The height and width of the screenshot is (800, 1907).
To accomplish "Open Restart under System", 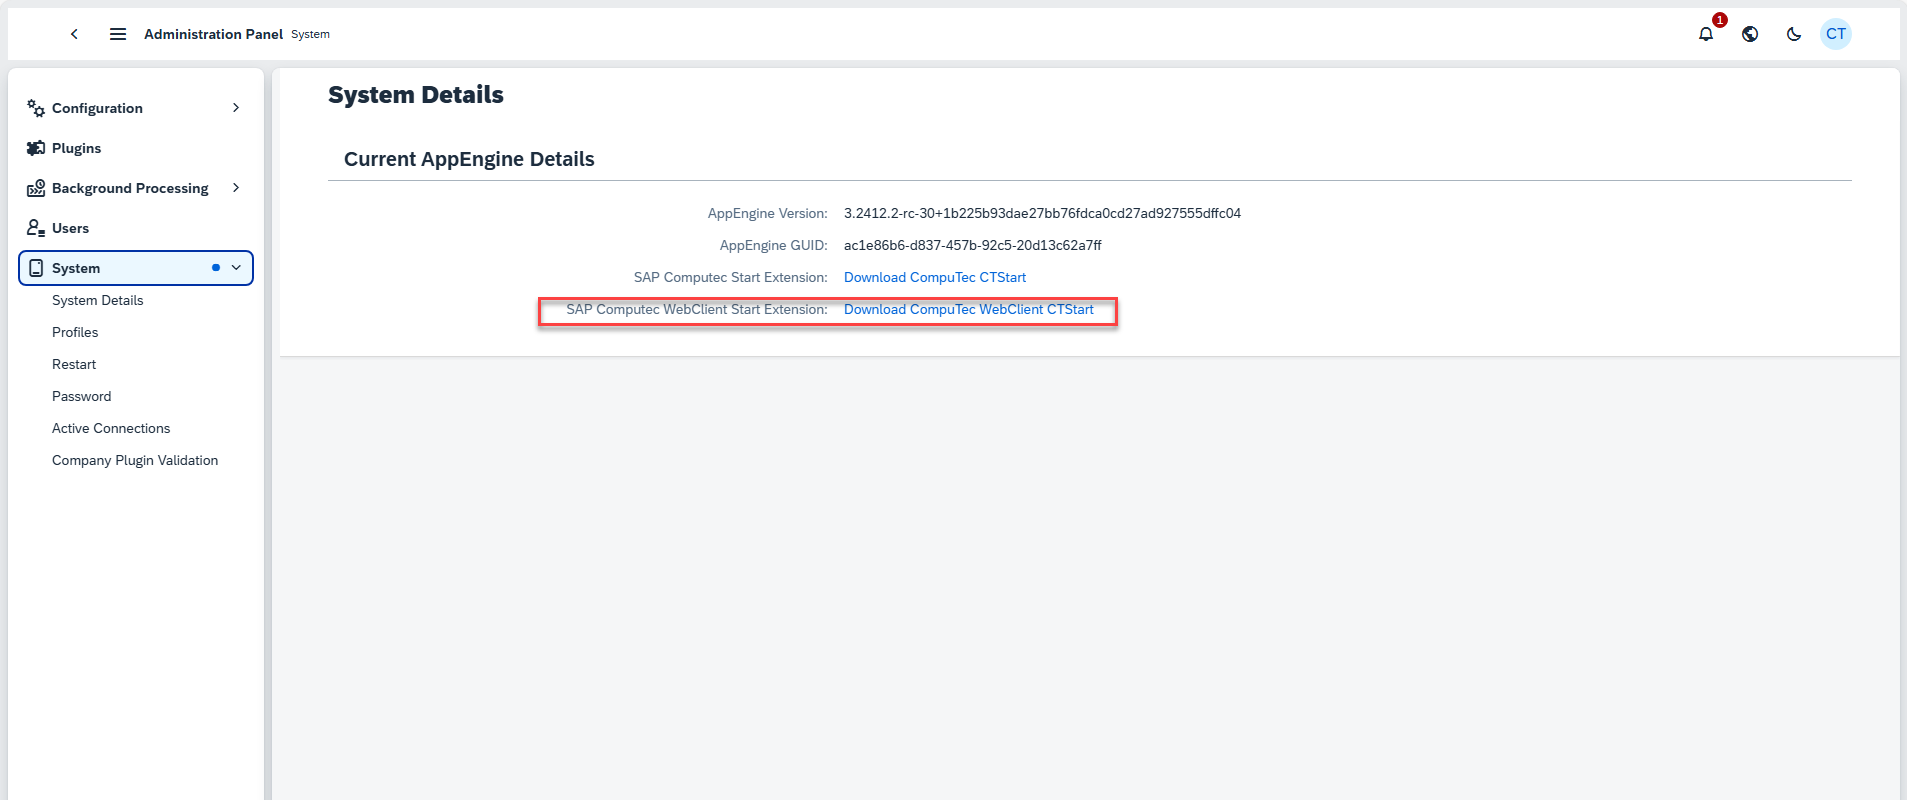I will 74,364.
